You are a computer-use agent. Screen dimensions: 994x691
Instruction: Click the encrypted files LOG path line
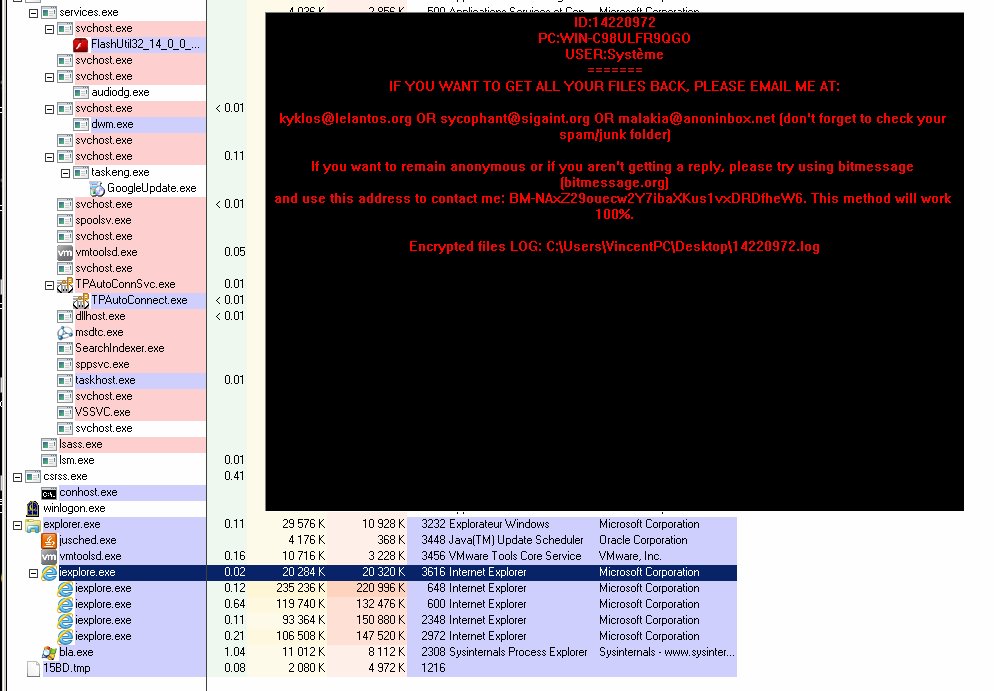[x=614, y=247]
